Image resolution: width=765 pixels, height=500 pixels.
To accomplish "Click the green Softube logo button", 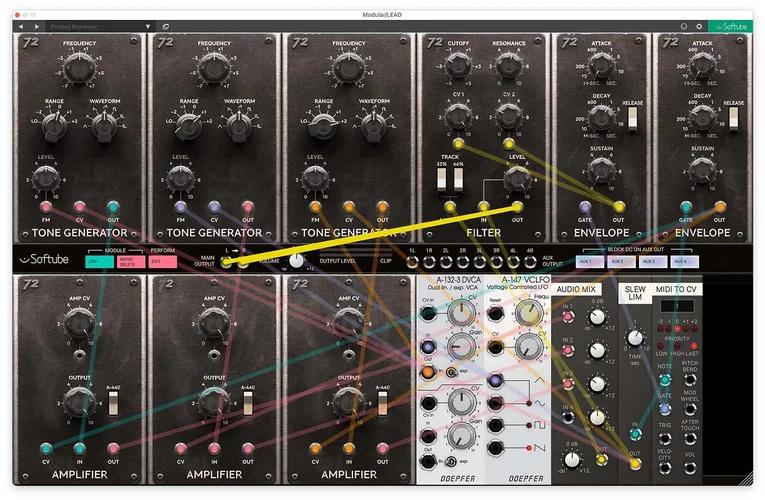I will click(x=730, y=26).
